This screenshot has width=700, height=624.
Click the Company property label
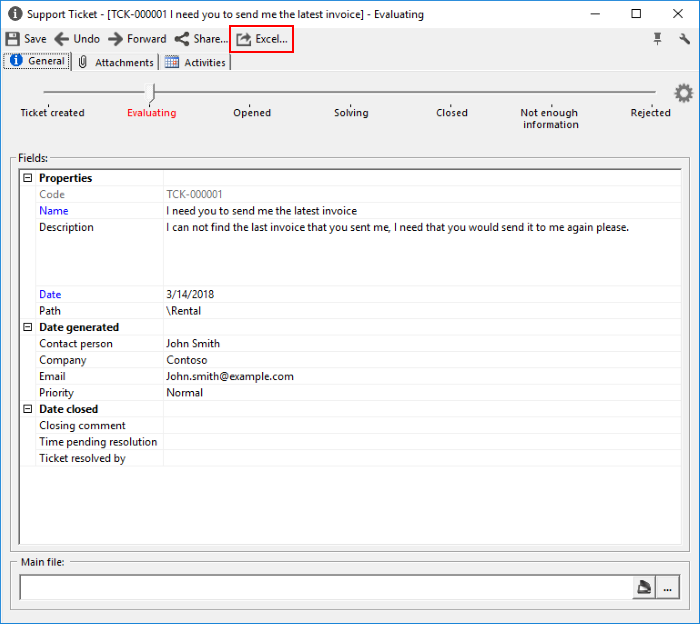coord(62,360)
